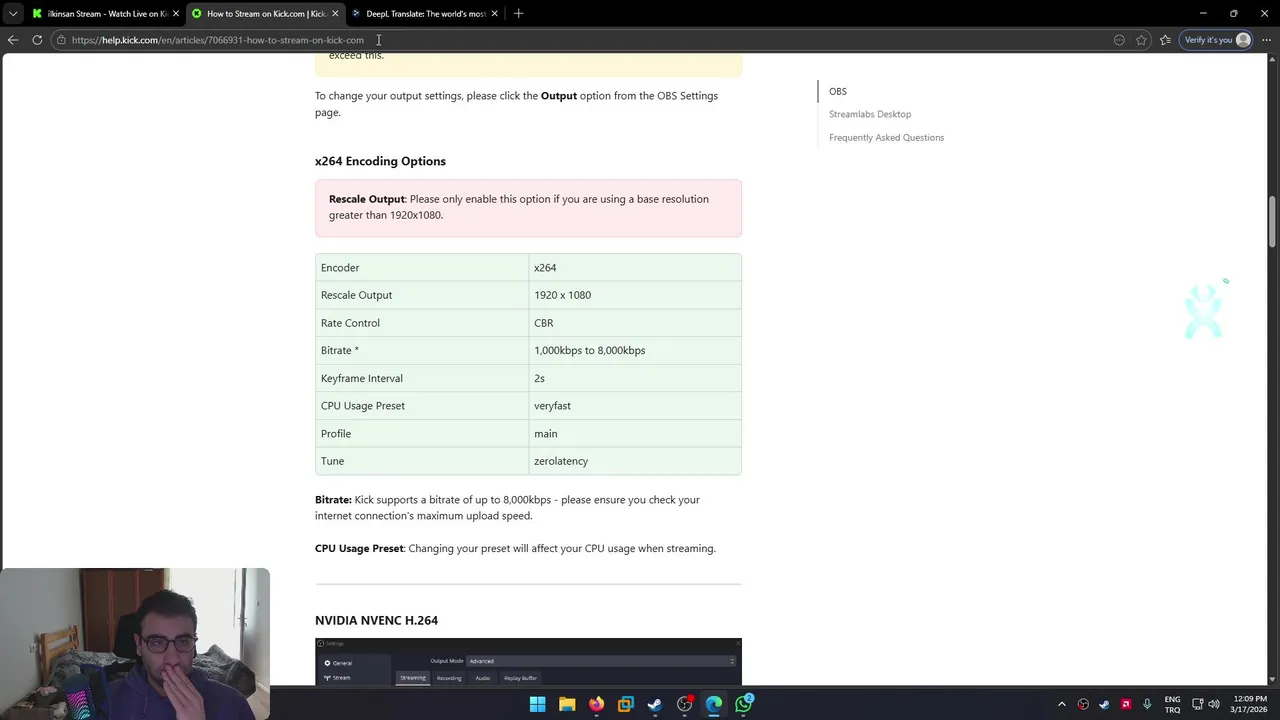Screen dimensions: 1280x720
Task: Open the tab search dropdown arrow
Action: point(13,14)
